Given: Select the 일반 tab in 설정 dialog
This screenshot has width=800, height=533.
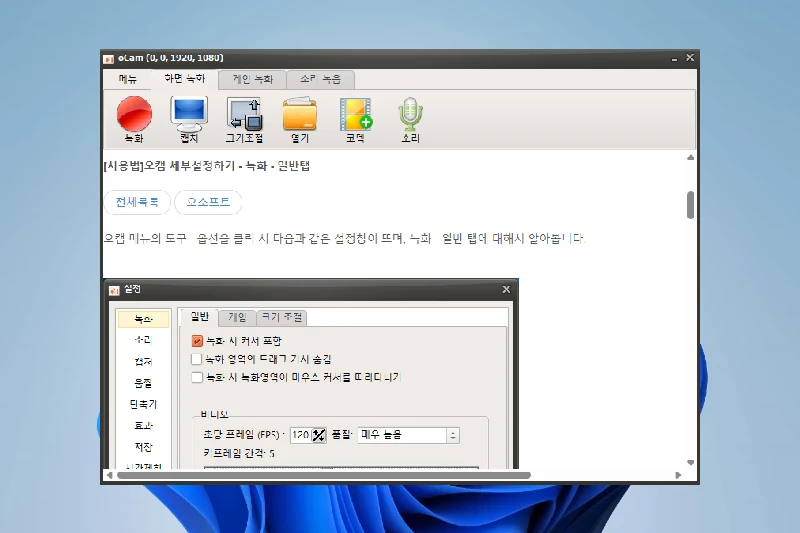Looking at the screenshot, I should click(199, 317).
